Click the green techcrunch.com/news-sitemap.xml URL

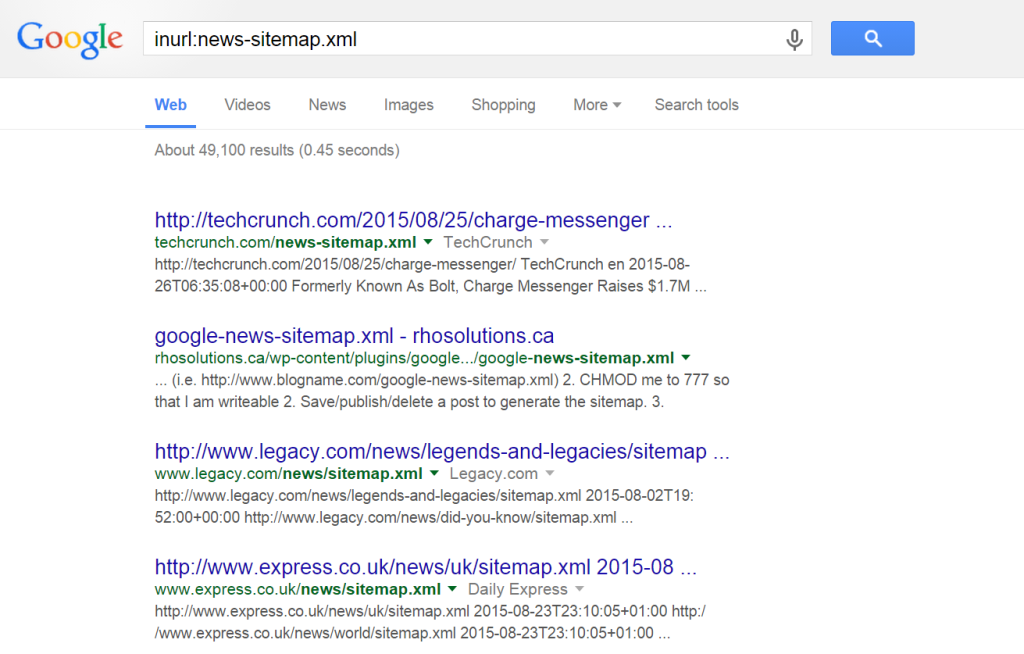click(285, 242)
